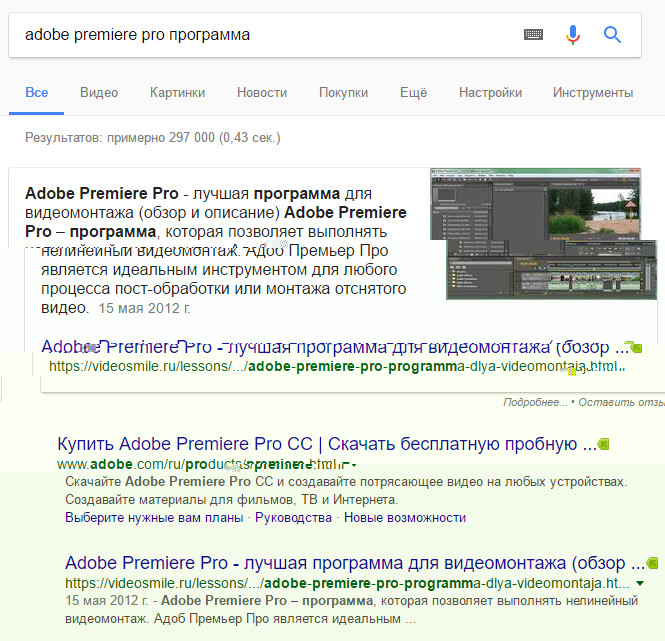Click 'Подробнее...' below the snippet

point(535,402)
